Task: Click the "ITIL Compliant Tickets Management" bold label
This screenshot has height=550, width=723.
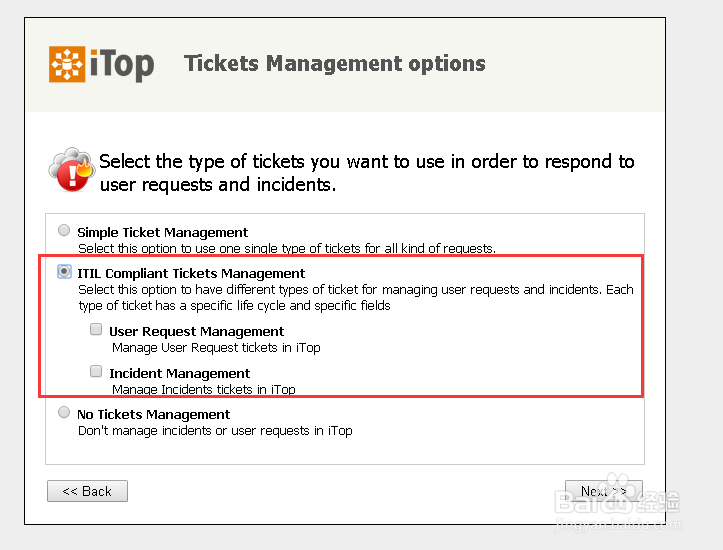Action: tap(191, 273)
